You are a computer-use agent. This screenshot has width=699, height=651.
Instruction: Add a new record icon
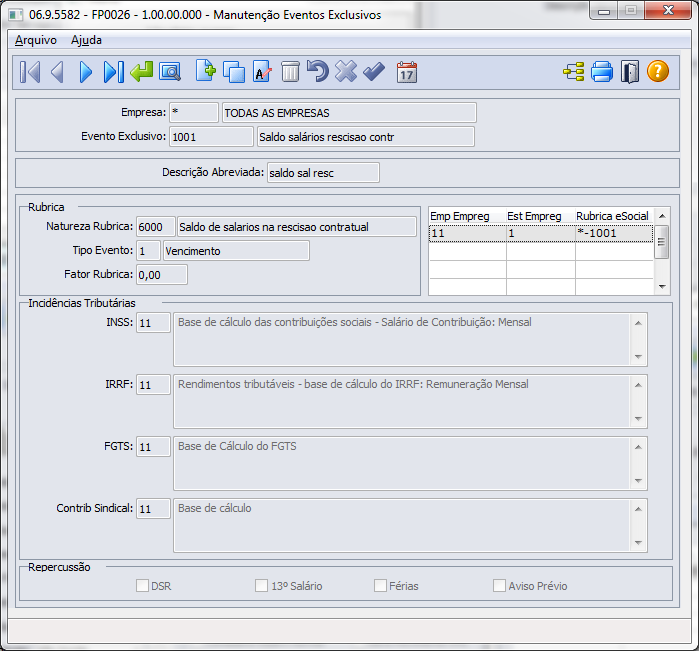click(x=206, y=71)
